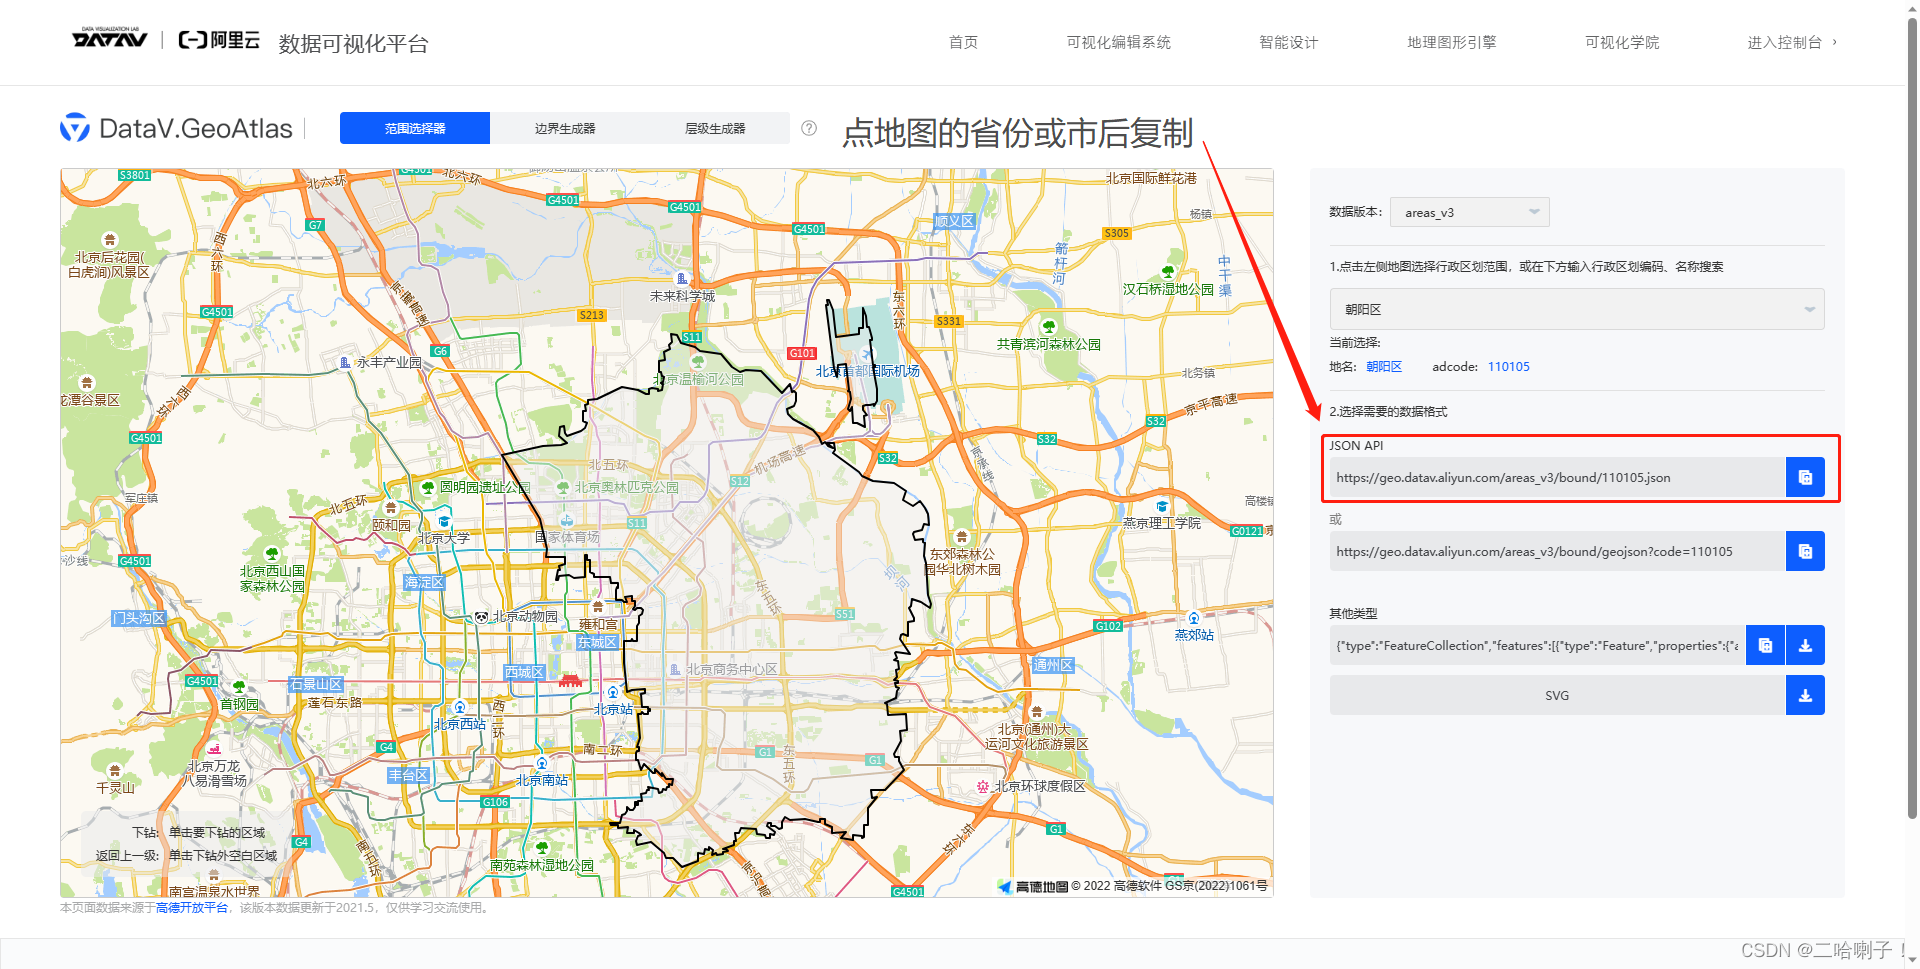Open the 首页 menu item

point(963,42)
